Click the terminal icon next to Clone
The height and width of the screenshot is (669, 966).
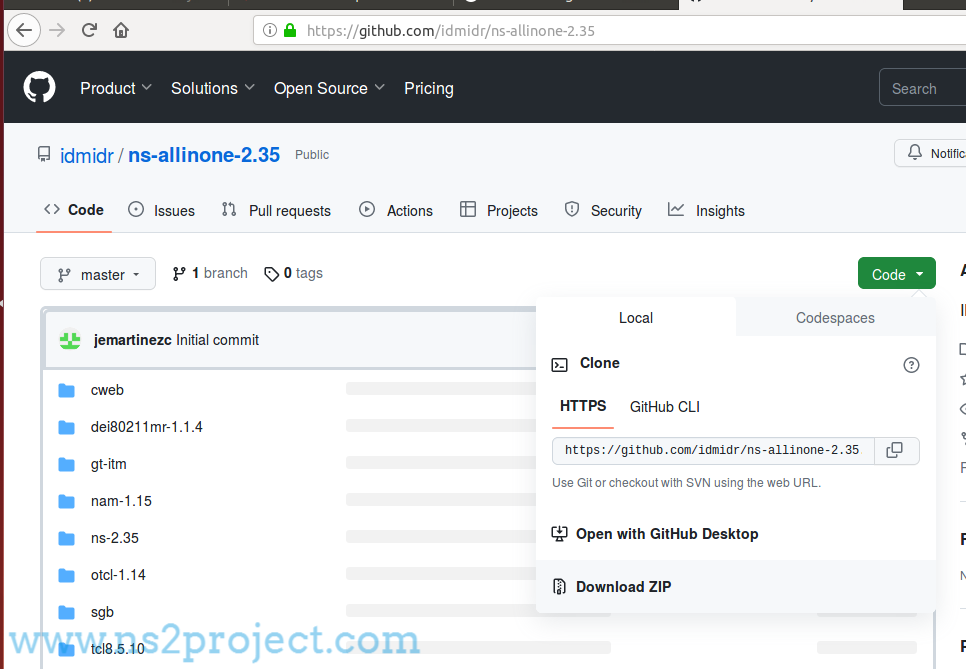pos(559,365)
